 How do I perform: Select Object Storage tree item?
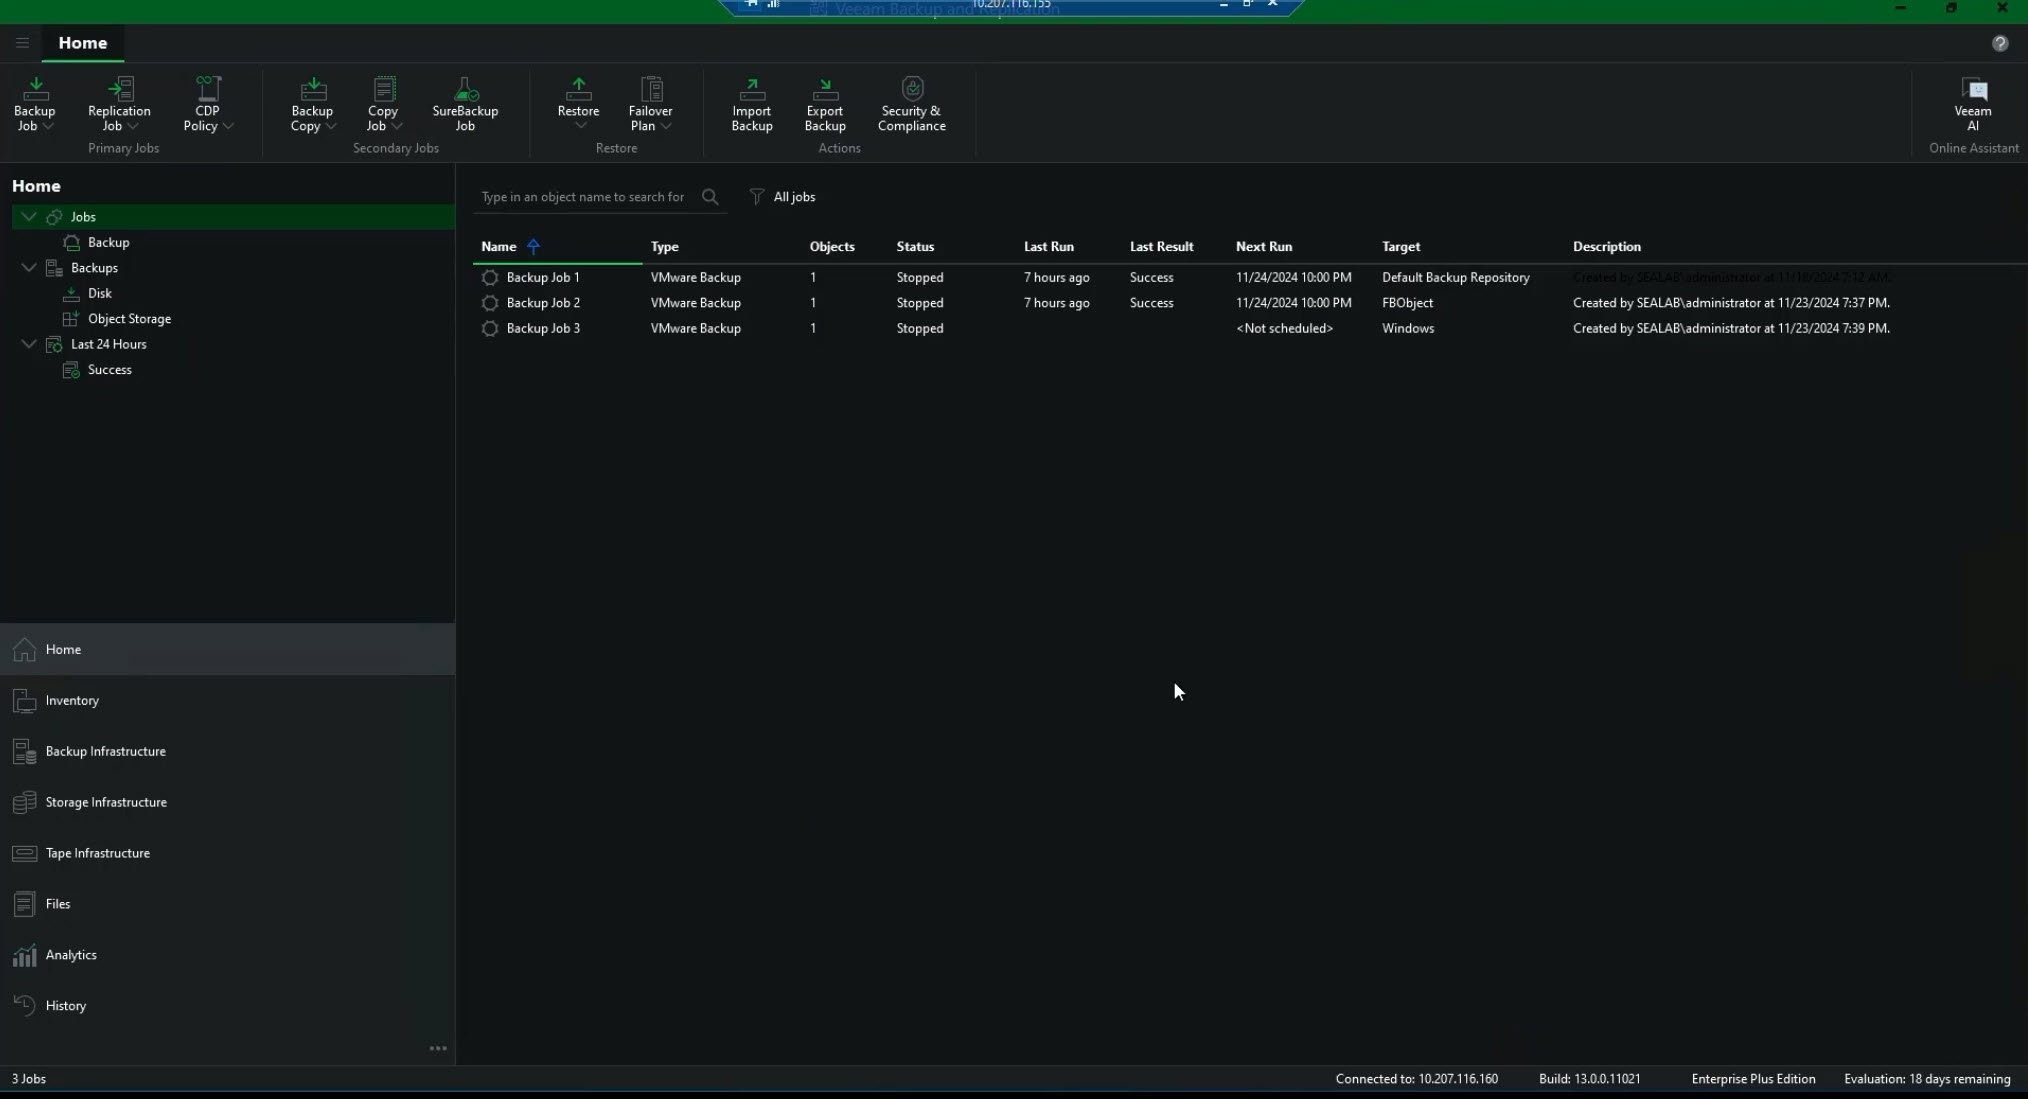pos(129,319)
